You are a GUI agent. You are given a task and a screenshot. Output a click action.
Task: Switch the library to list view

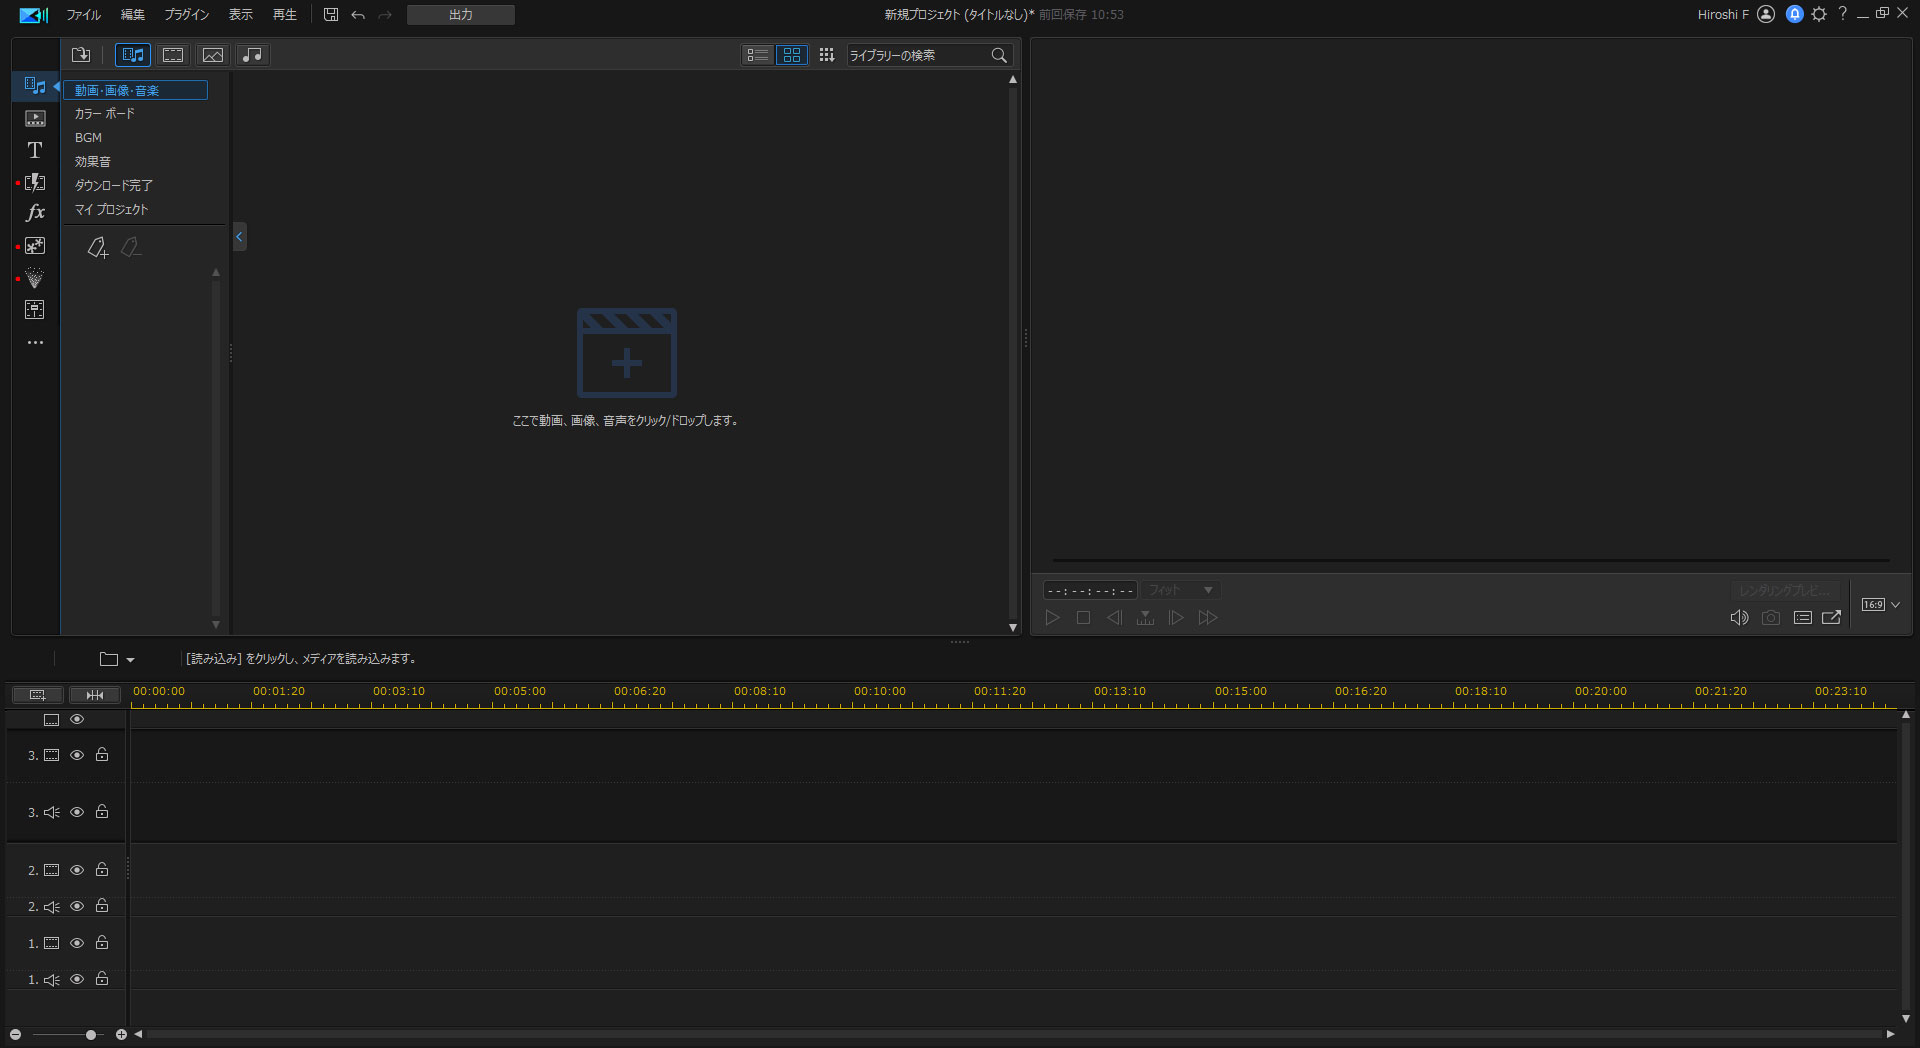point(758,55)
